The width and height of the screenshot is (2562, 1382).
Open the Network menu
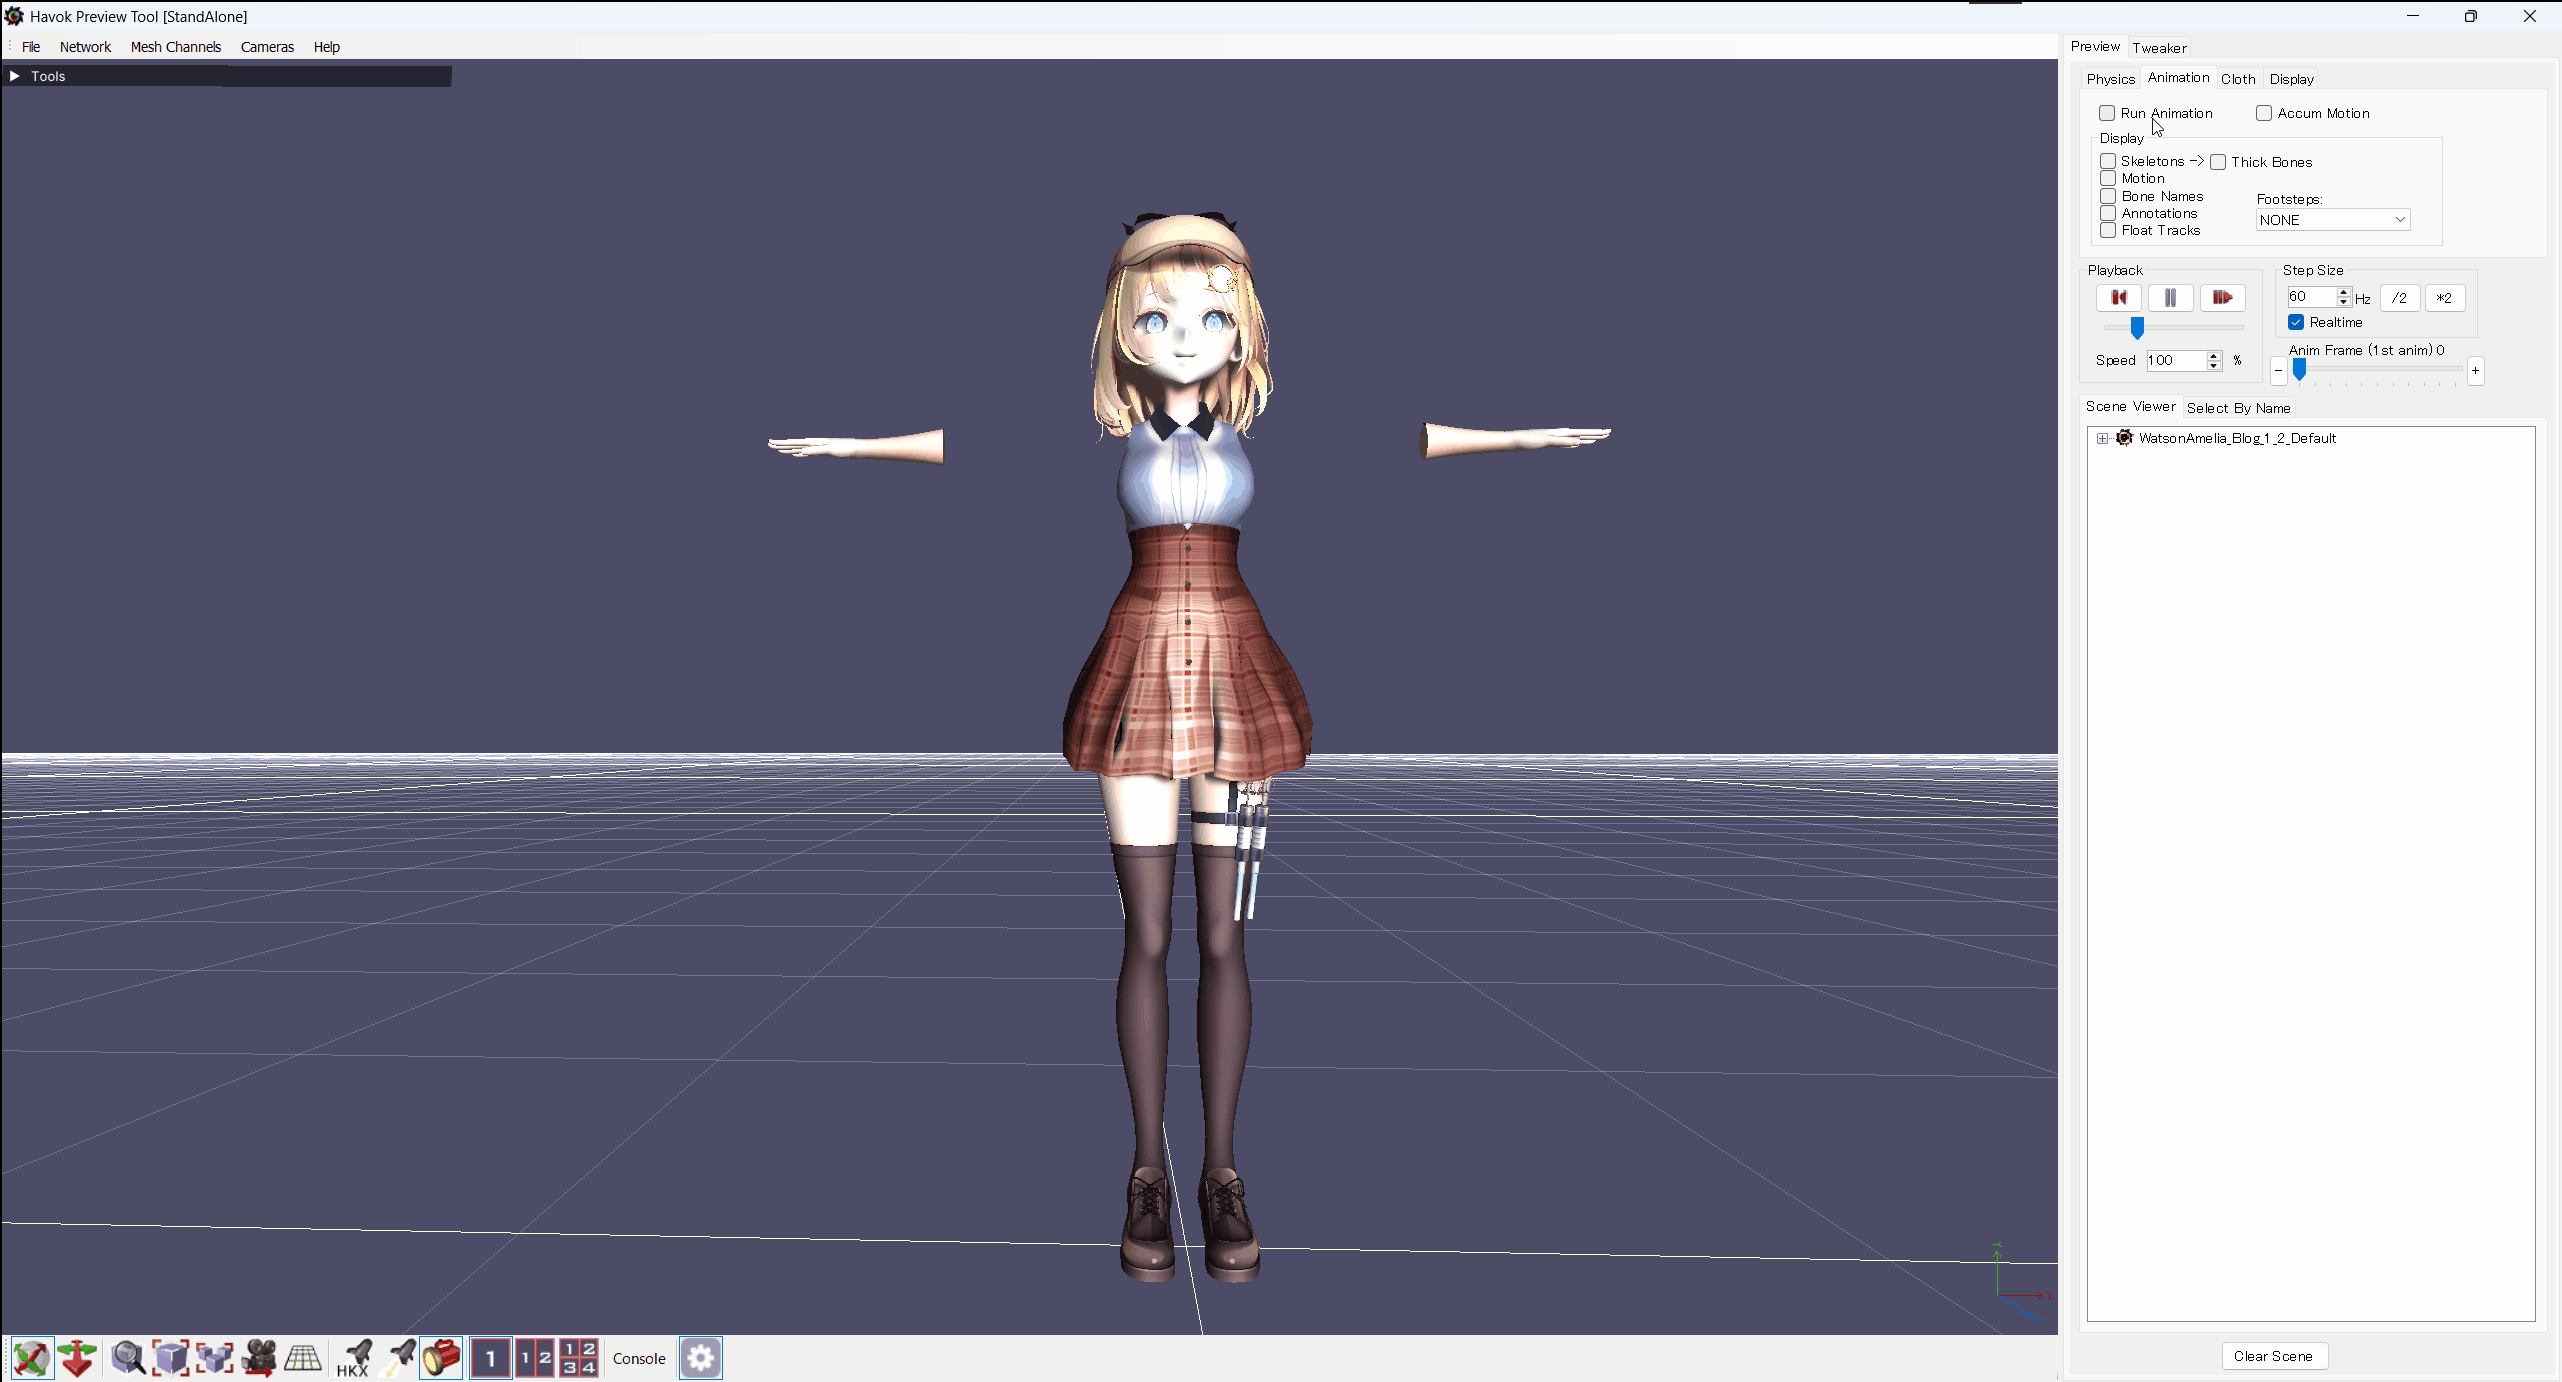(x=85, y=47)
